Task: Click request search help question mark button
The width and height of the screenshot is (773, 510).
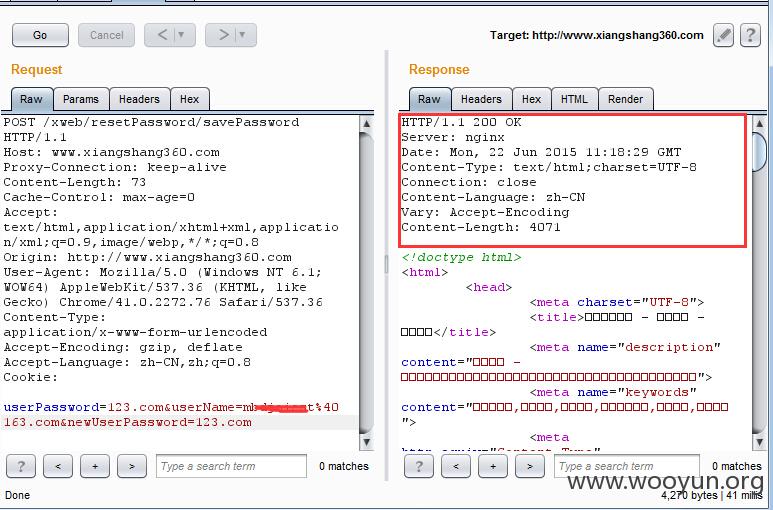Action: pos(21,466)
